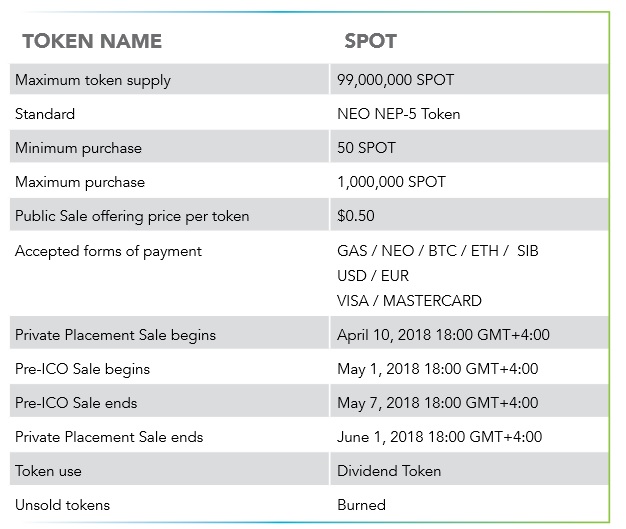Click the 1,000,000 SPOT value
Screen dimensions: 626x529
(392, 182)
